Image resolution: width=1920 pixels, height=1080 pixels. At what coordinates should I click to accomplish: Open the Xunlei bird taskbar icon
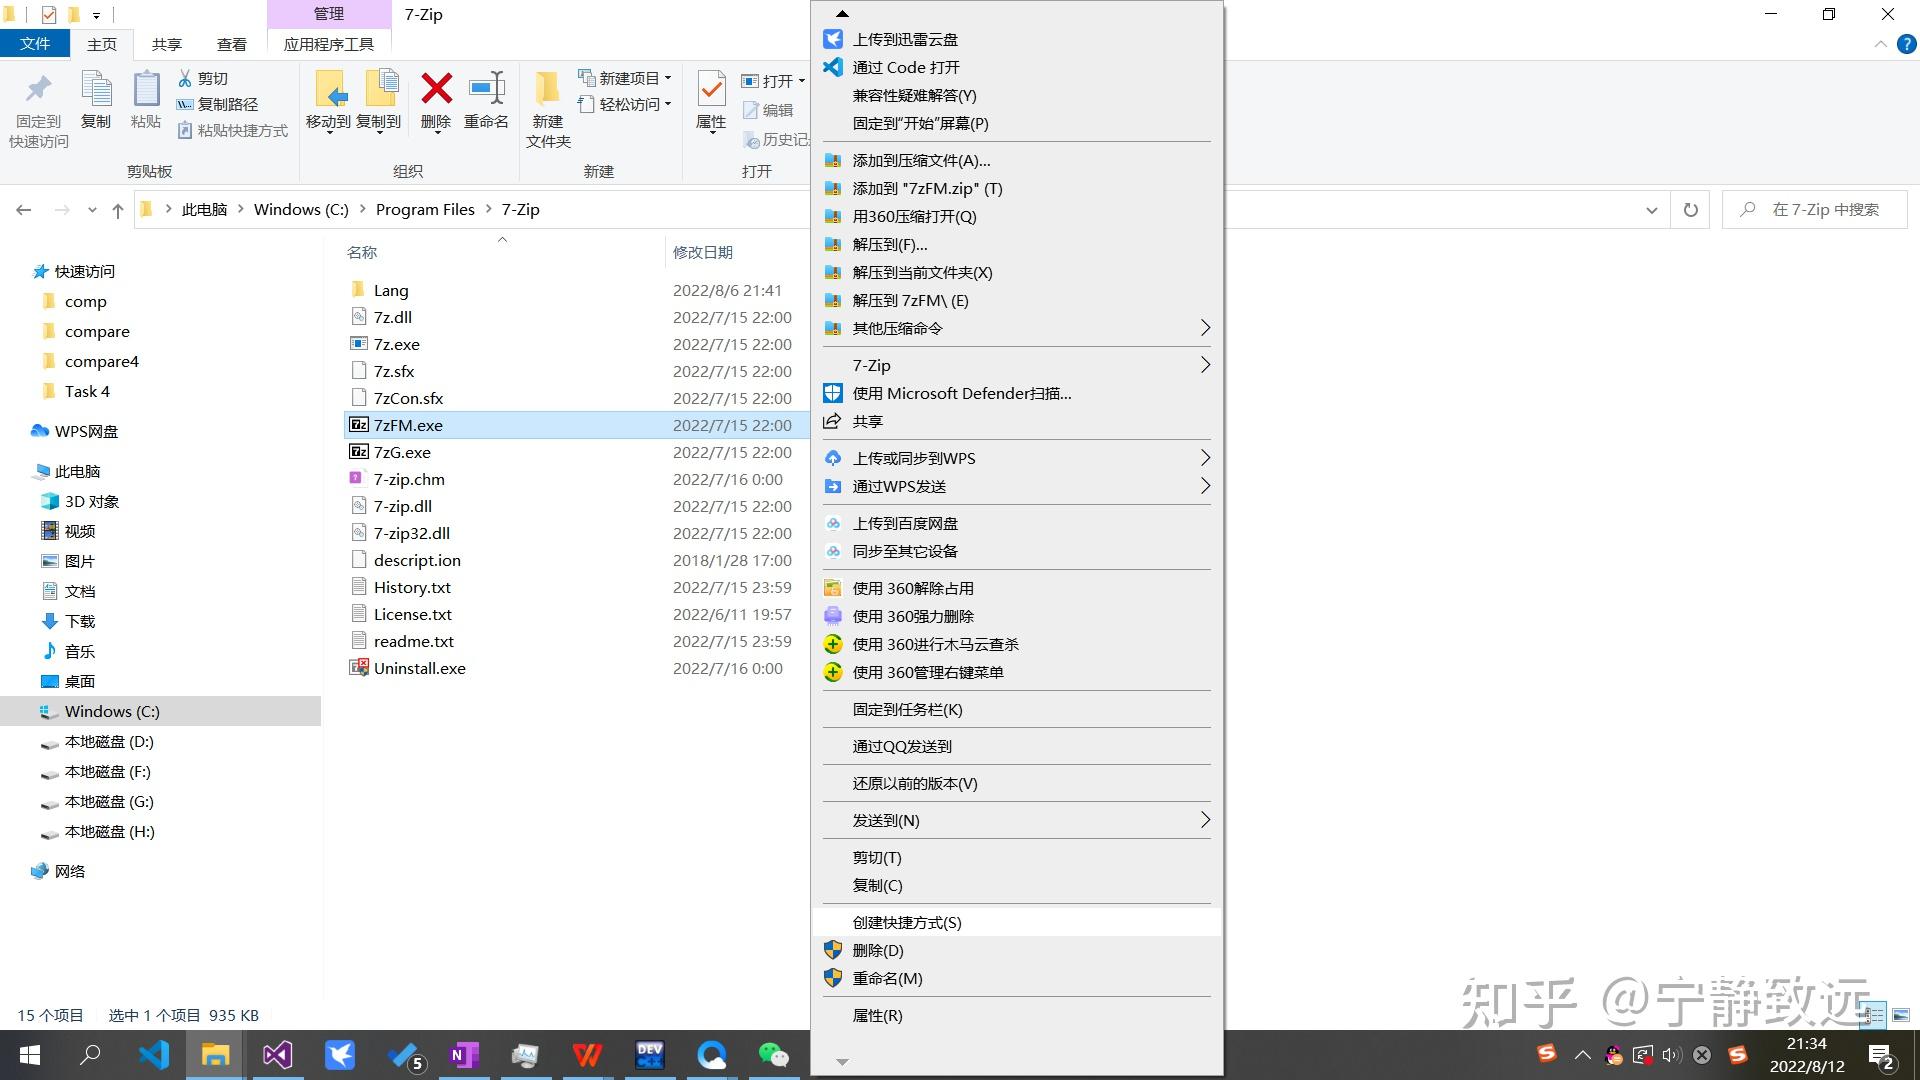(x=340, y=1055)
